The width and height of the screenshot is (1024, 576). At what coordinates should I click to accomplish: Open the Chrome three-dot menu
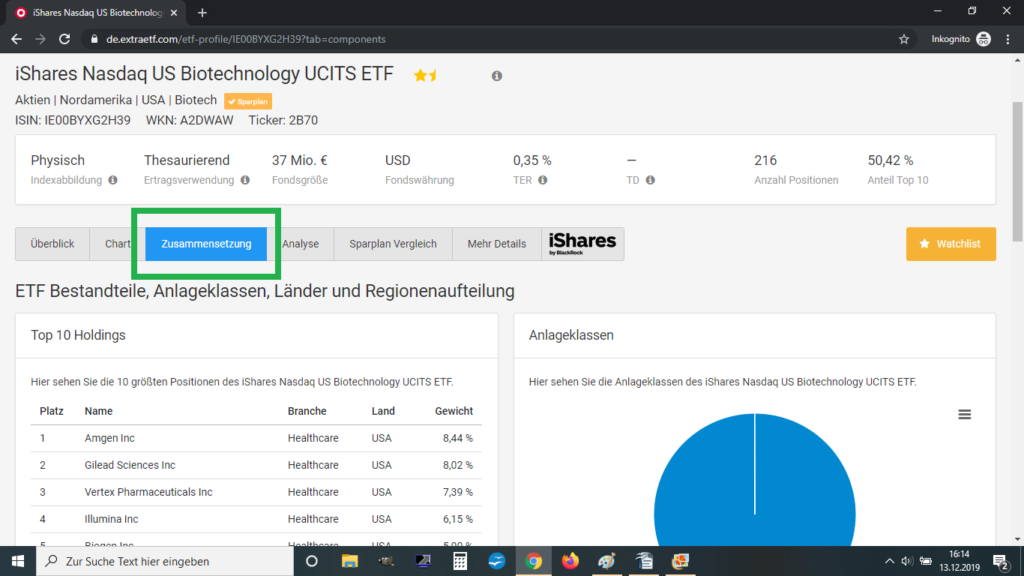1008,39
